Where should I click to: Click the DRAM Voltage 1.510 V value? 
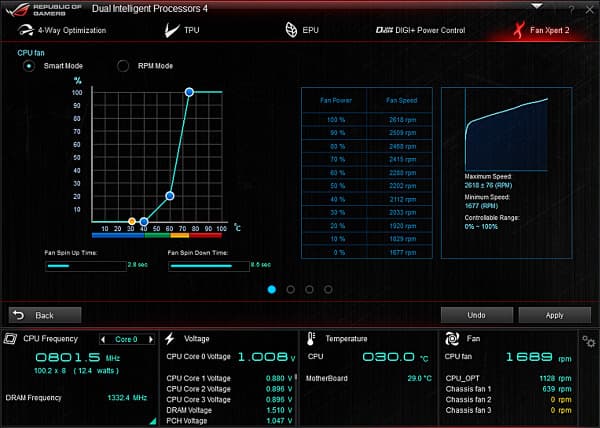279,410
